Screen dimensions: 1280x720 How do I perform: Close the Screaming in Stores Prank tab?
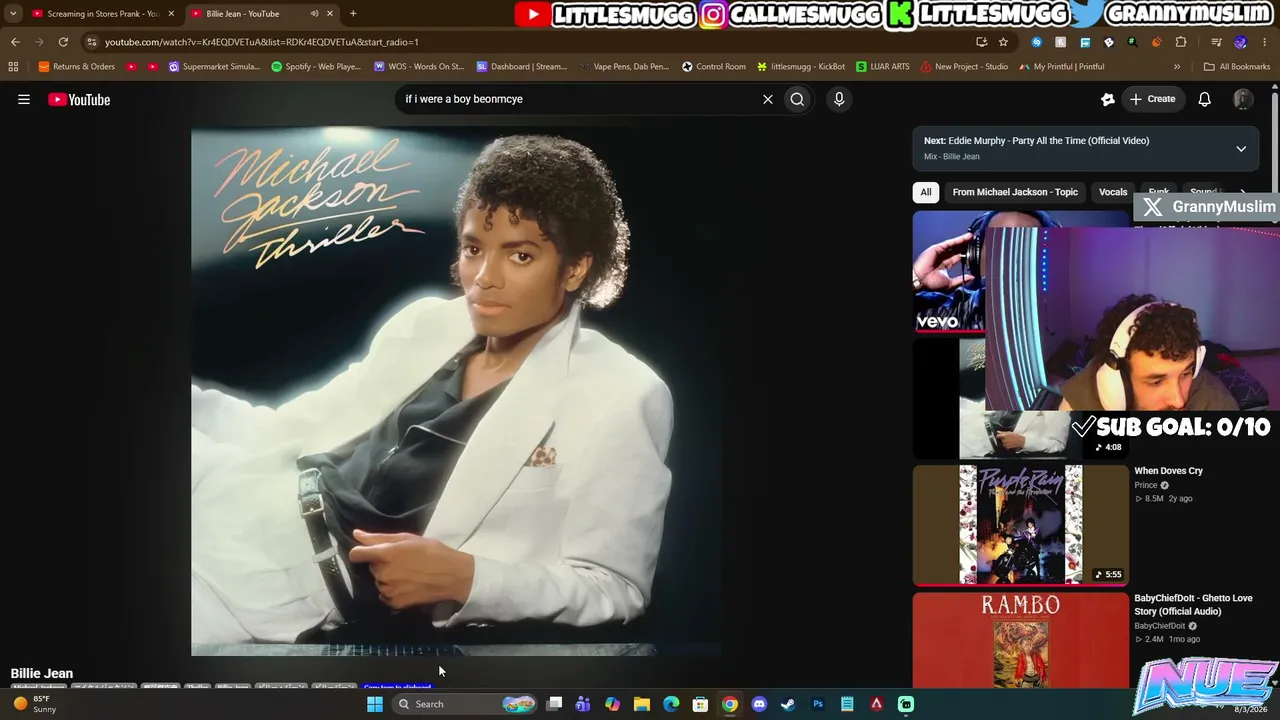(x=171, y=14)
